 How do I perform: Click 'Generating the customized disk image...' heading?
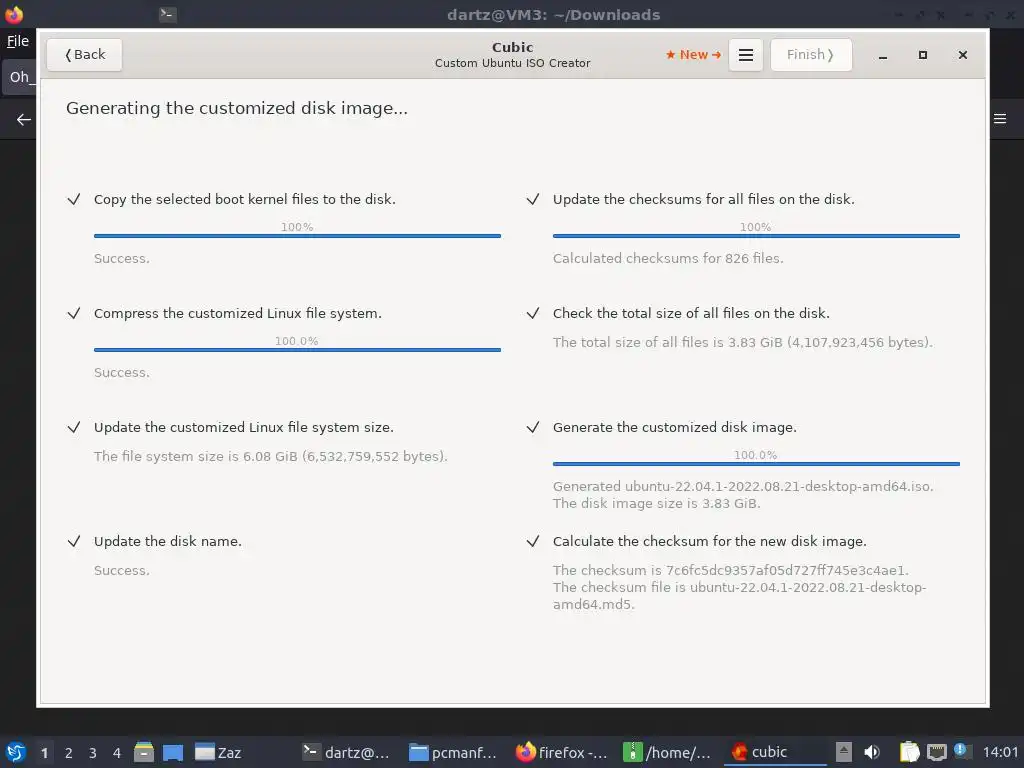(237, 108)
